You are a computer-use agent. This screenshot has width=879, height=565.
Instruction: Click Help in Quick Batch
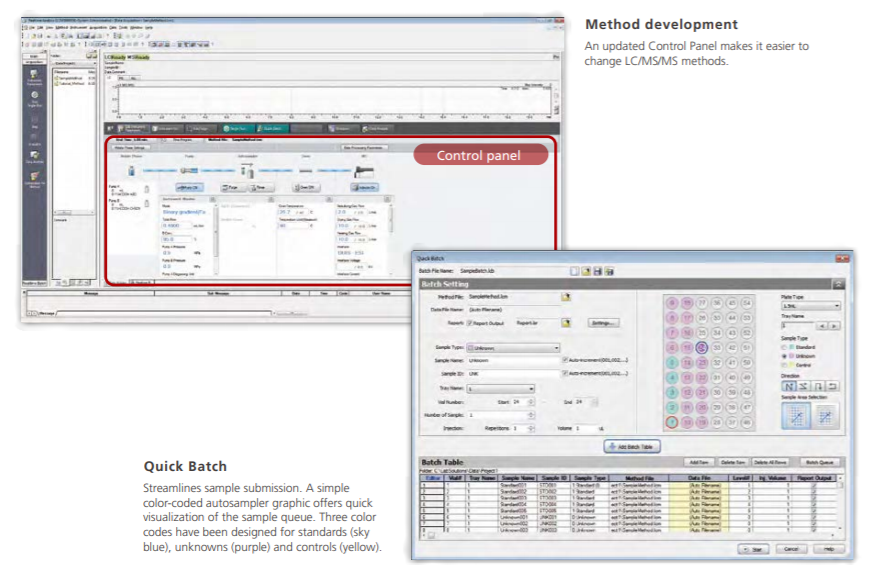(829, 549)
